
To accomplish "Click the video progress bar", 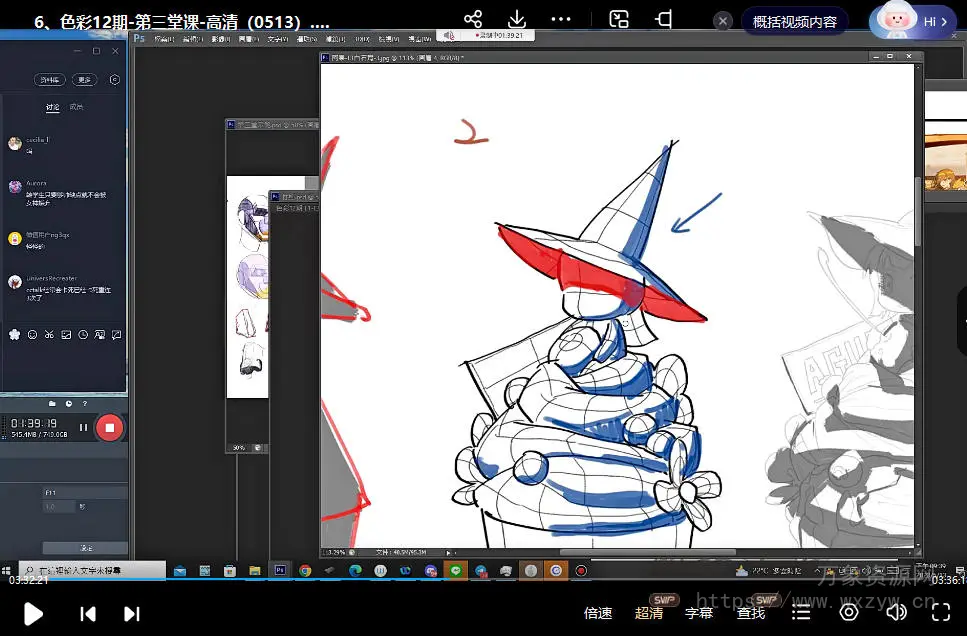I will (483, 578).
